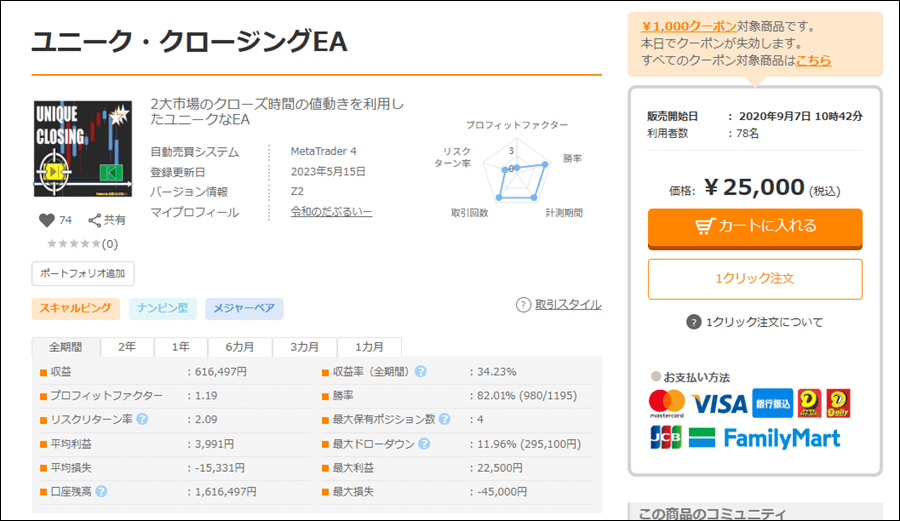Click help icon beside 収益率（全期間）
The image size is (900, 521).
(420, 372)
